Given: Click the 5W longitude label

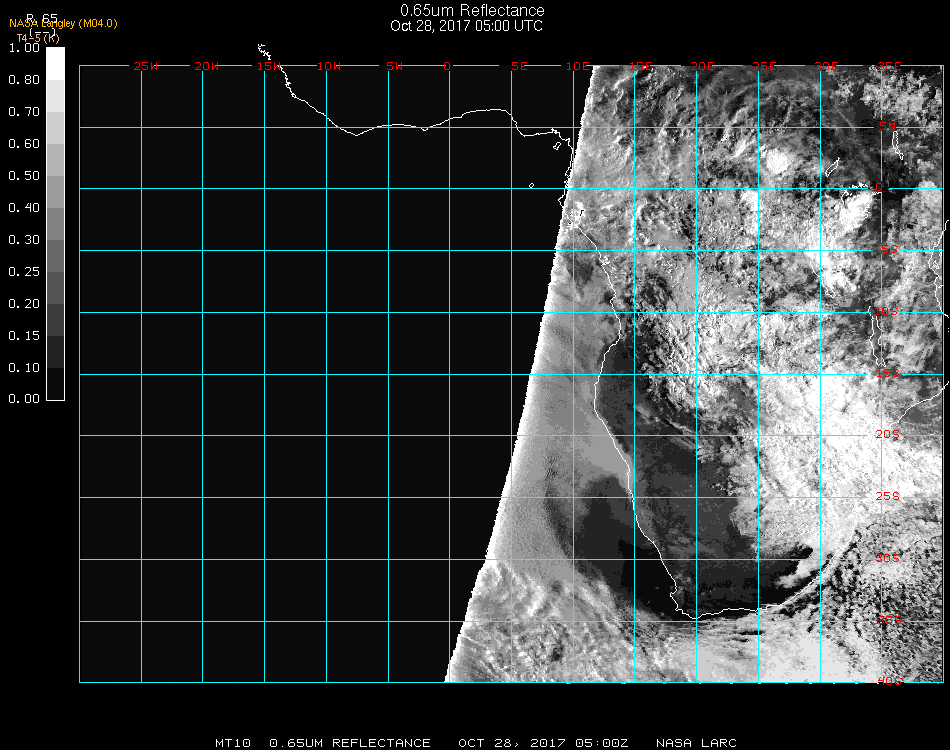Looking at the screenshot, I should coord(394,66).
